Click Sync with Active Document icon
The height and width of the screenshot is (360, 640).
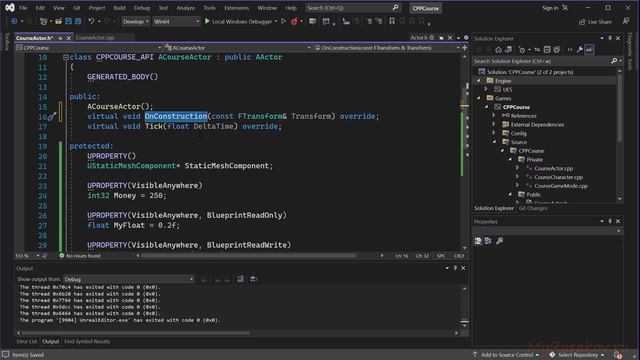click(537, 50)
